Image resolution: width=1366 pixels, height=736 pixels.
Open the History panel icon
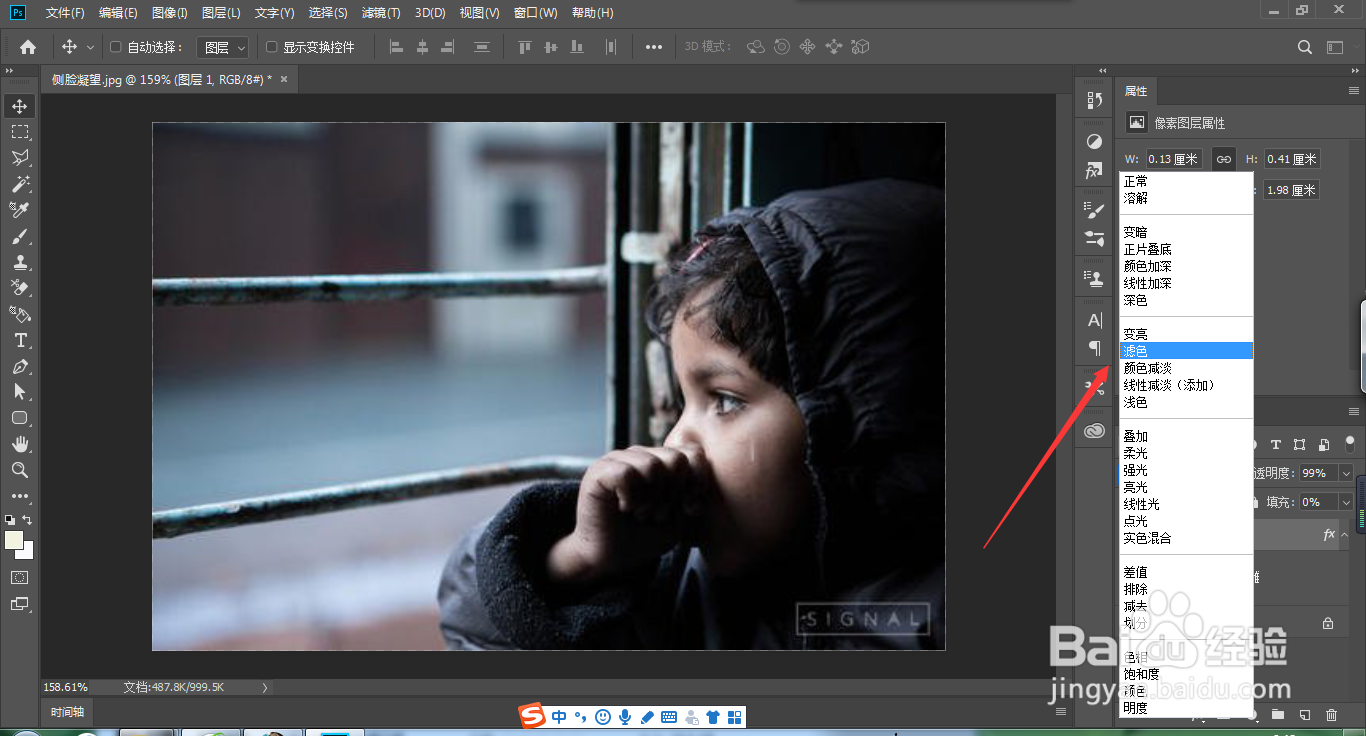1094,100
